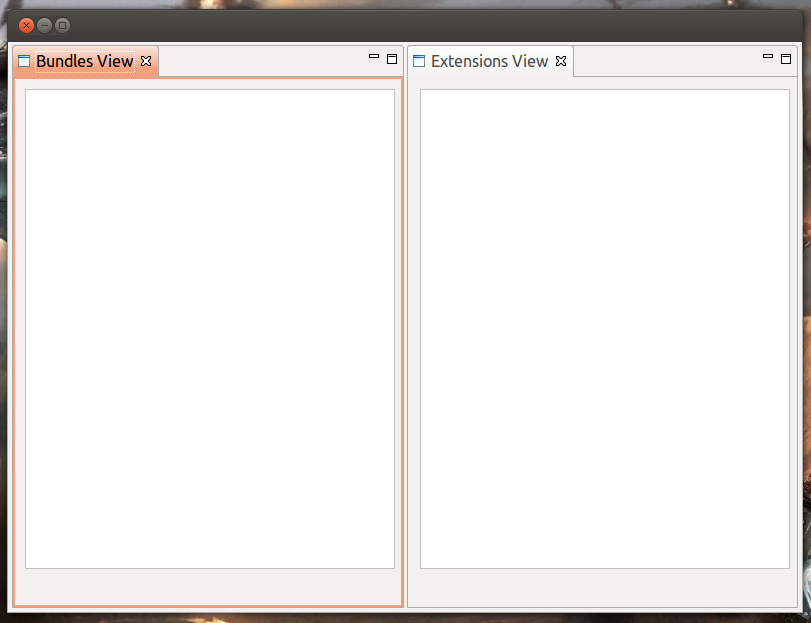Select the Bundles View tab

point(85,61)
